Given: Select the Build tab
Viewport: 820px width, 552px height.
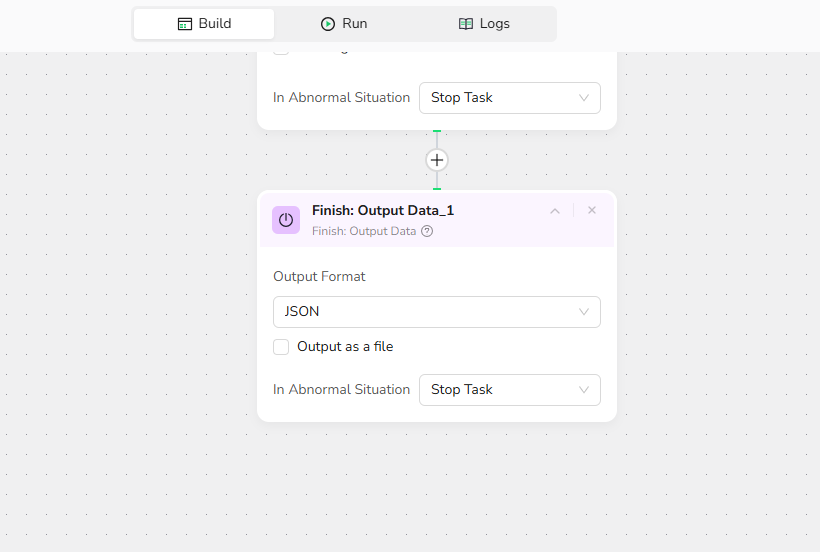Looking at the screenshot, I should 204,24.
